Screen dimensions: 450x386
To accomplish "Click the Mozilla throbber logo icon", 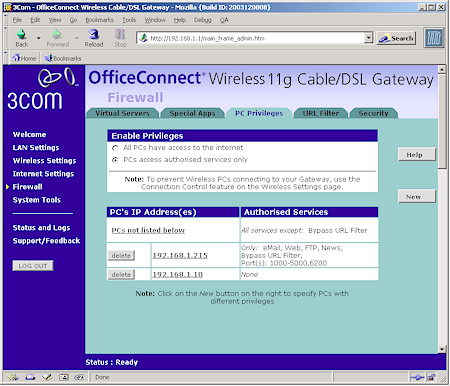I will (434, 38).
